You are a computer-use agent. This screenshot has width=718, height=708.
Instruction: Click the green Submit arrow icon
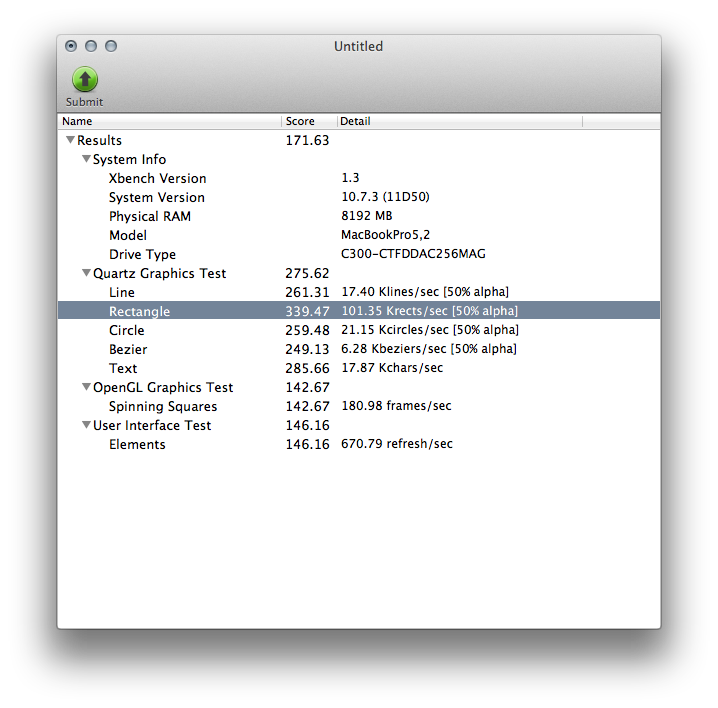coord(85,79)
